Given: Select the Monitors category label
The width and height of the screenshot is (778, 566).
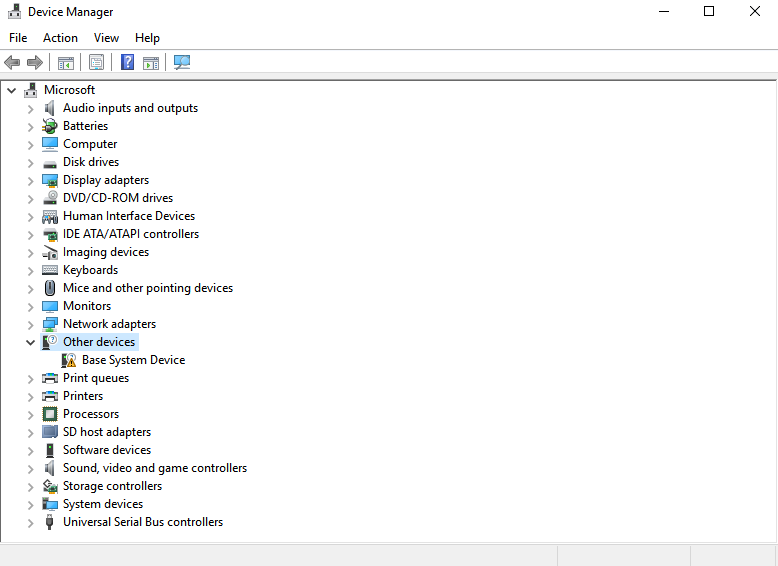Looking at the screenshot, I should point(87,306).
